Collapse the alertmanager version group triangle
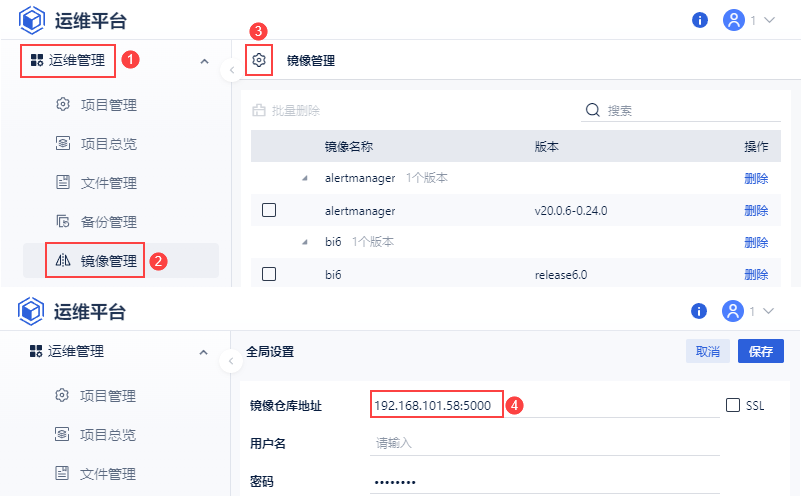This screenshot has width=801, height=496. (x=305, y=179)
